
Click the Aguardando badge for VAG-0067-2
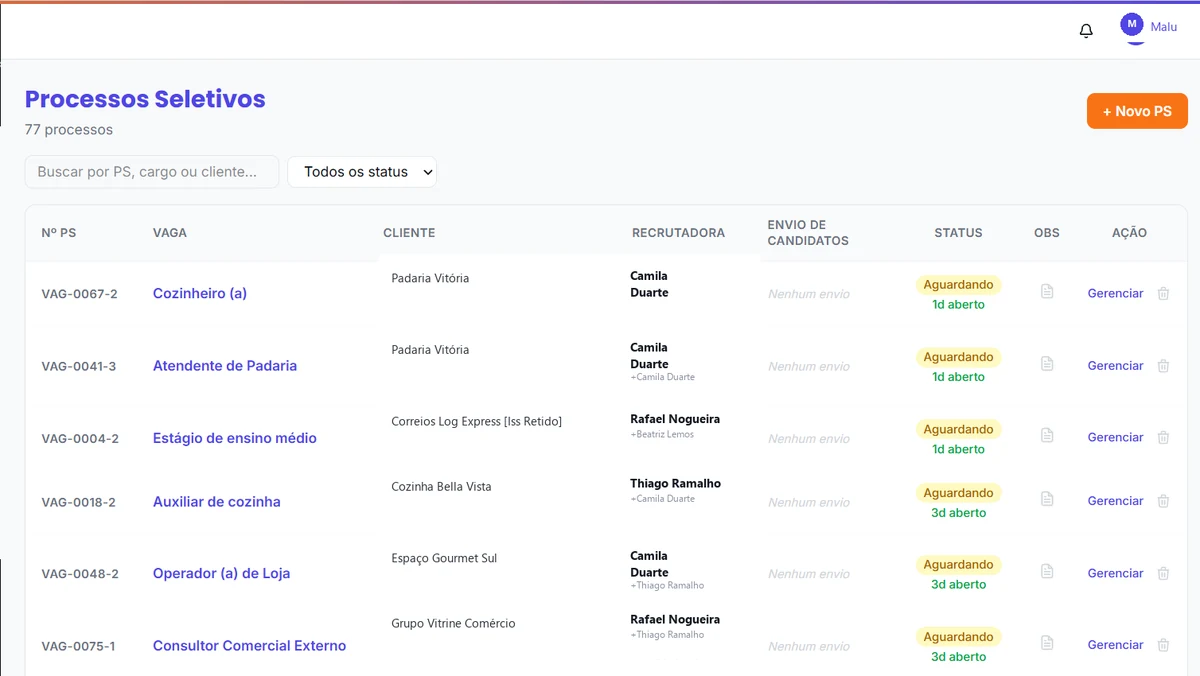[958, 285]
